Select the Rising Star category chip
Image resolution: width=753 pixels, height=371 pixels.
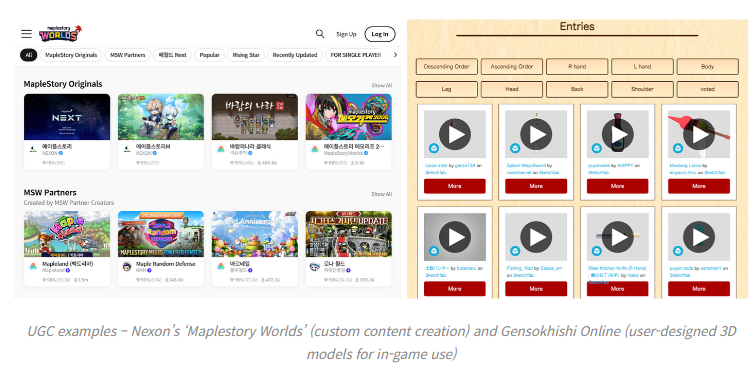246,55
